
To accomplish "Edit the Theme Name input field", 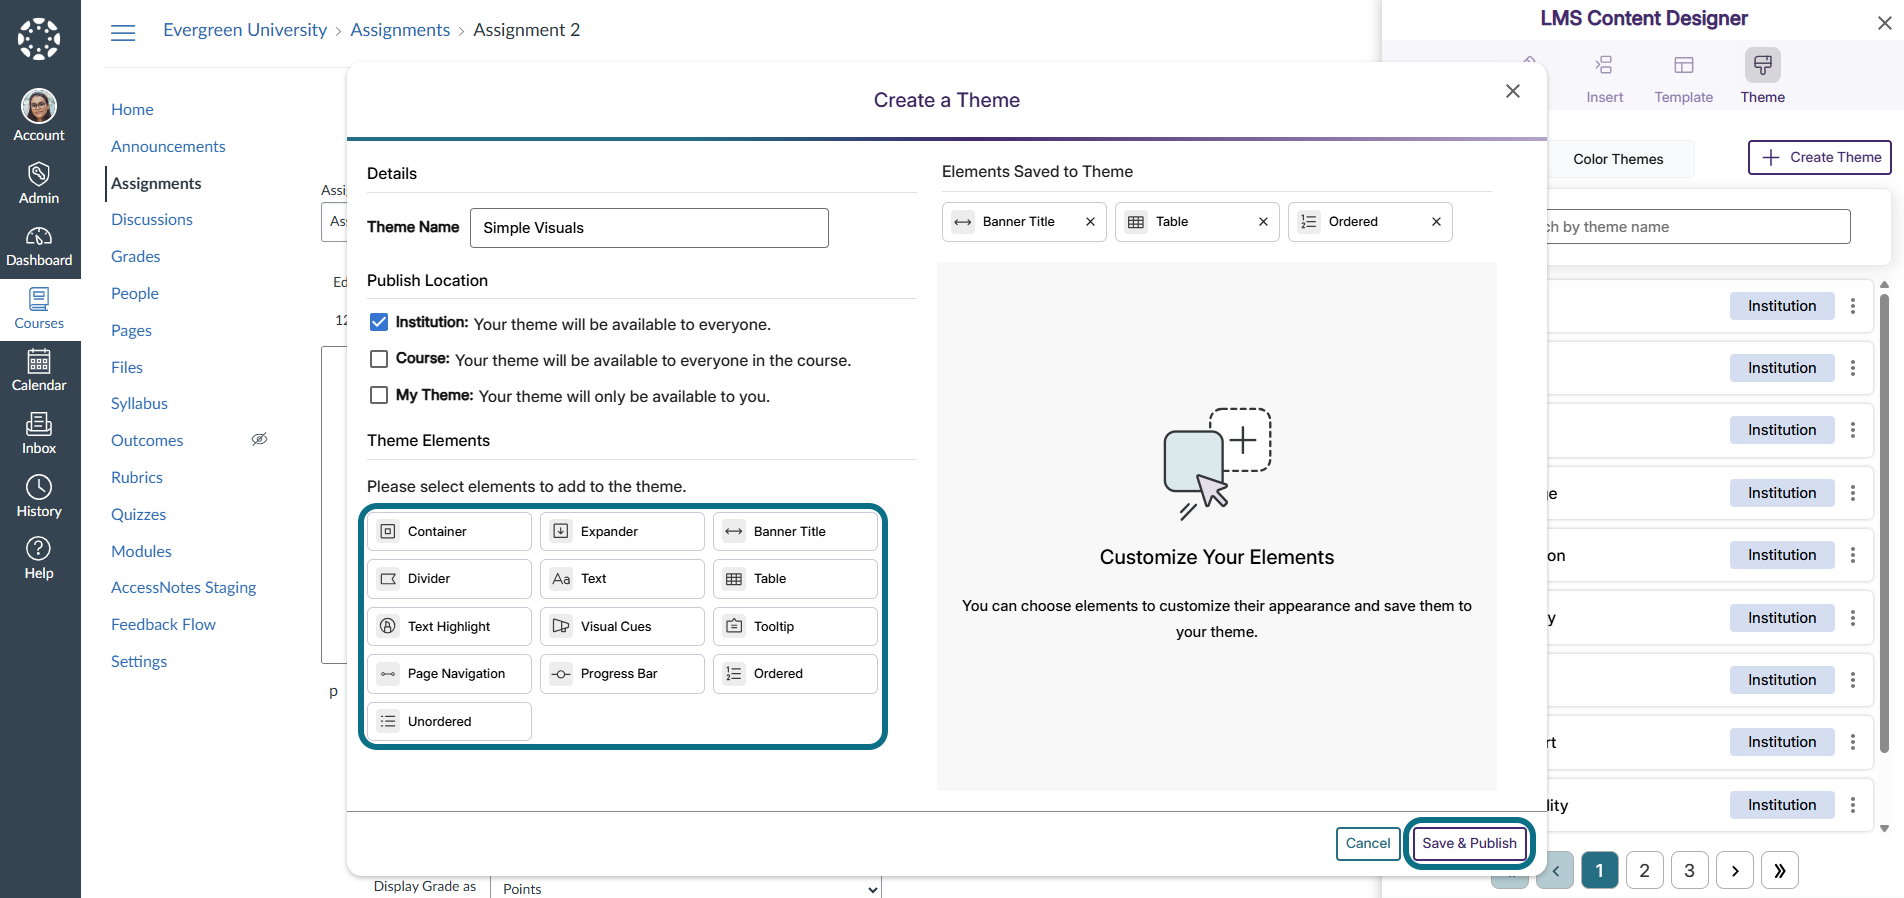I will pos(649,228).
